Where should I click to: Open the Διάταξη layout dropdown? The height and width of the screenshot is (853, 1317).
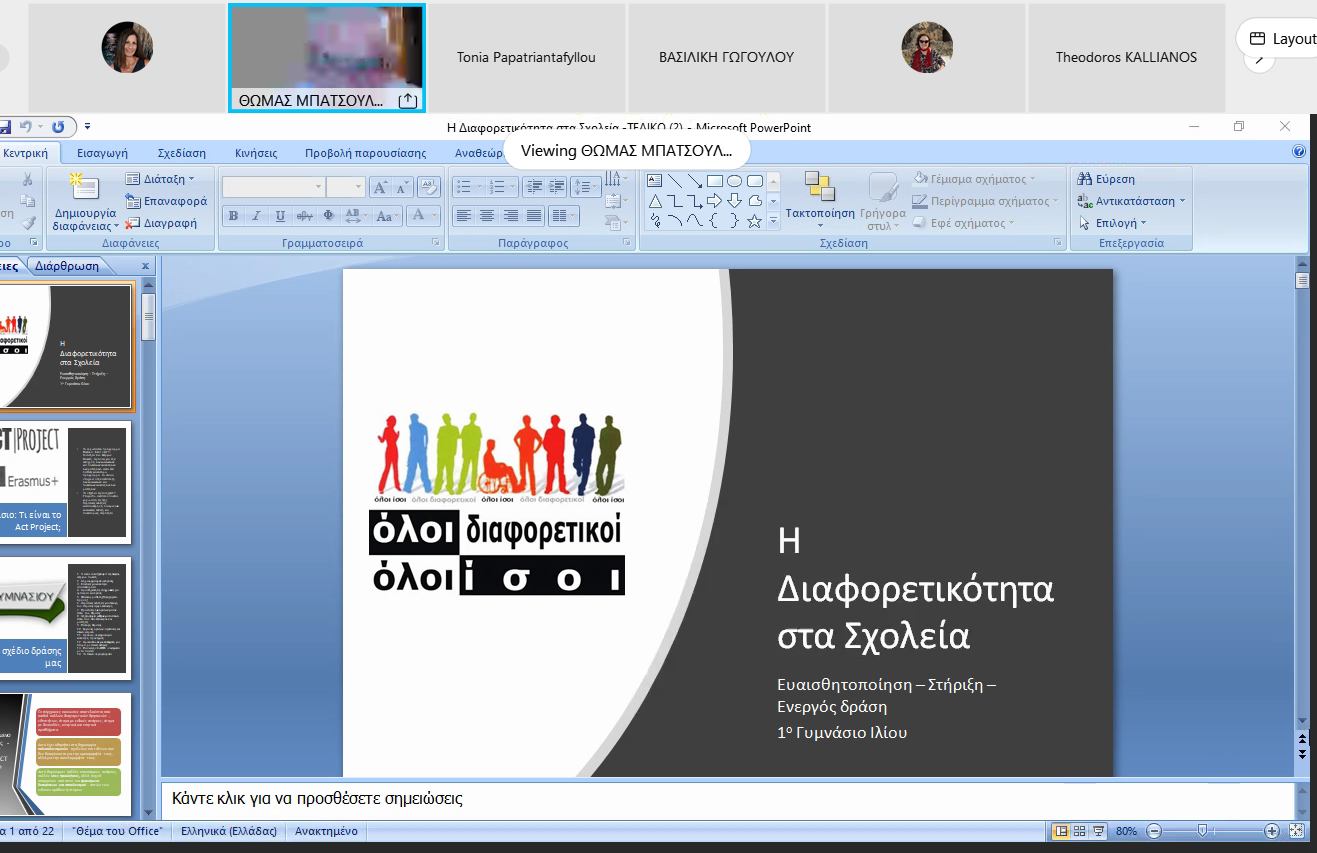point(160,179)
